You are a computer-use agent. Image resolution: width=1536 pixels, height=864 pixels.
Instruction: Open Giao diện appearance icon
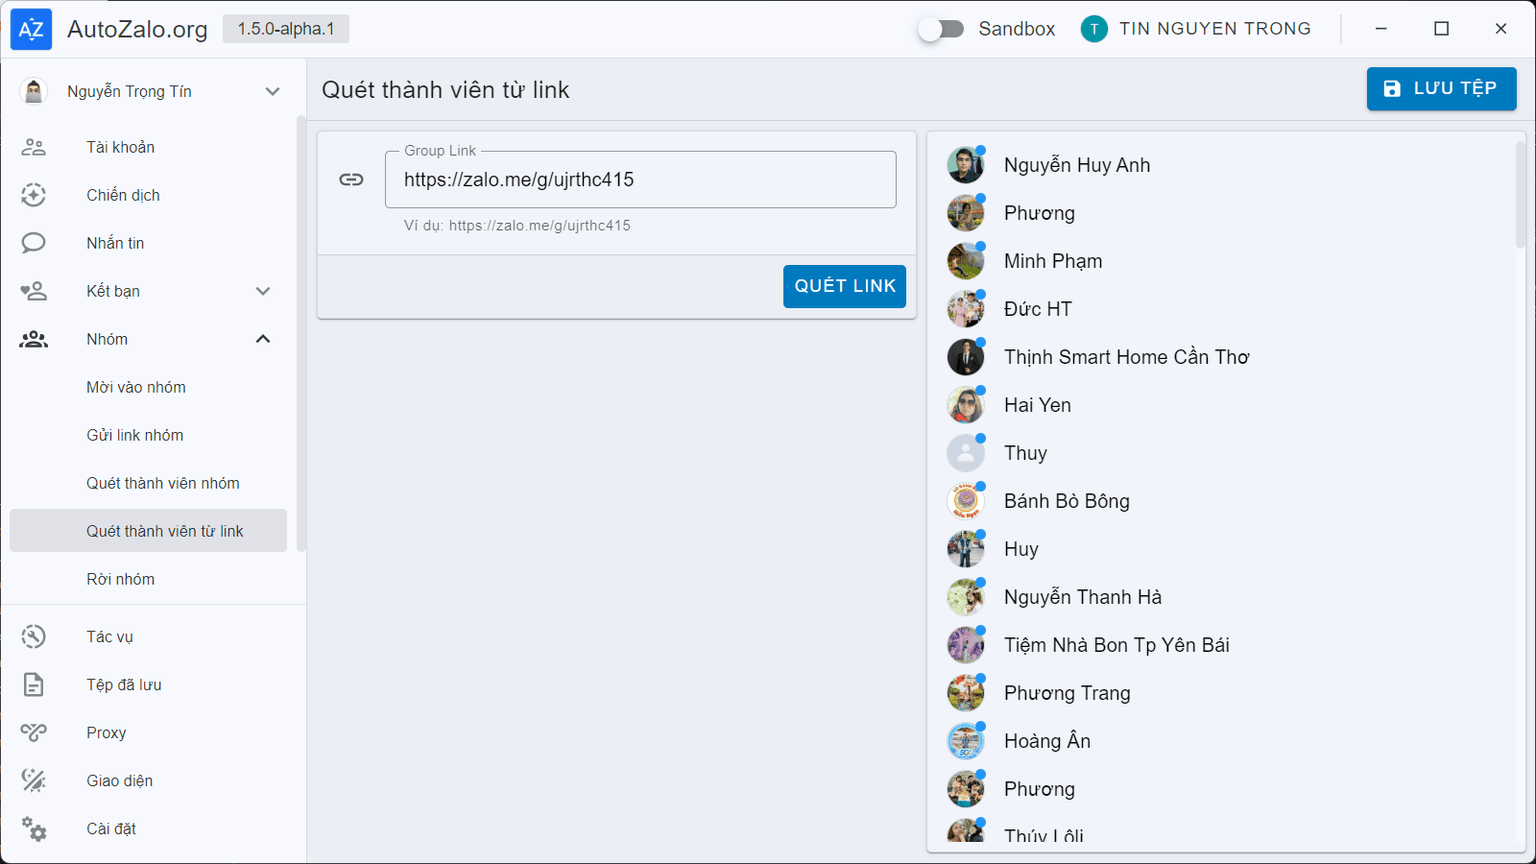tap(34, 781)
